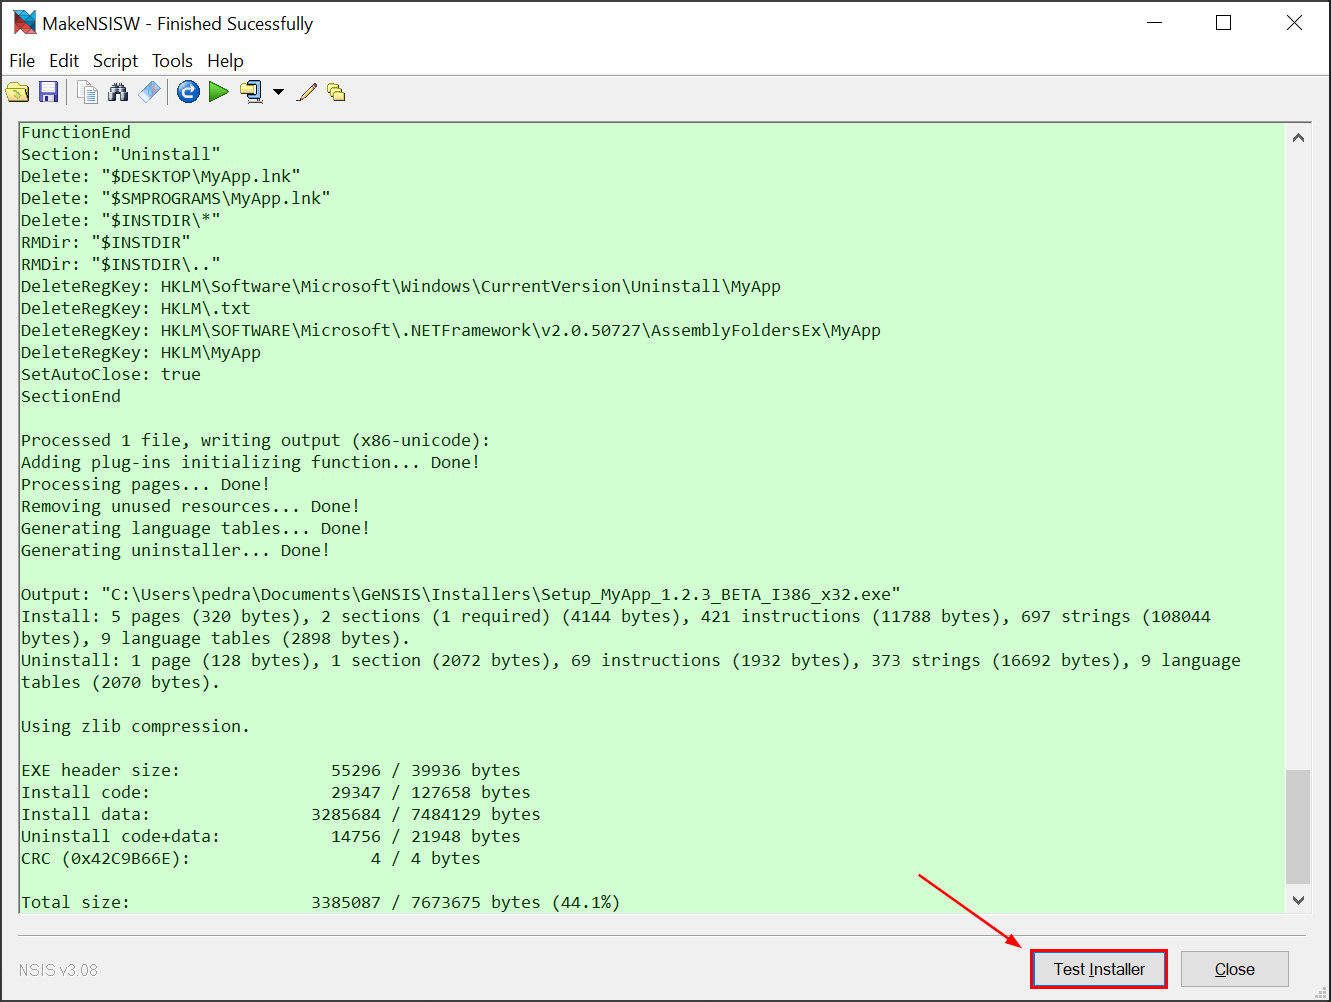This screenshot has height=1002, width=1331.
Task: Click the 'DeleteRegKey: HKLM\MyApp' line
Action: click(141, 352)
